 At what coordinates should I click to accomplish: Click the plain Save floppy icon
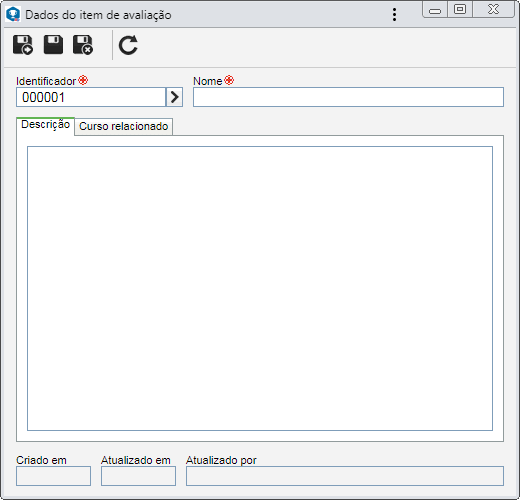point(53,45)
